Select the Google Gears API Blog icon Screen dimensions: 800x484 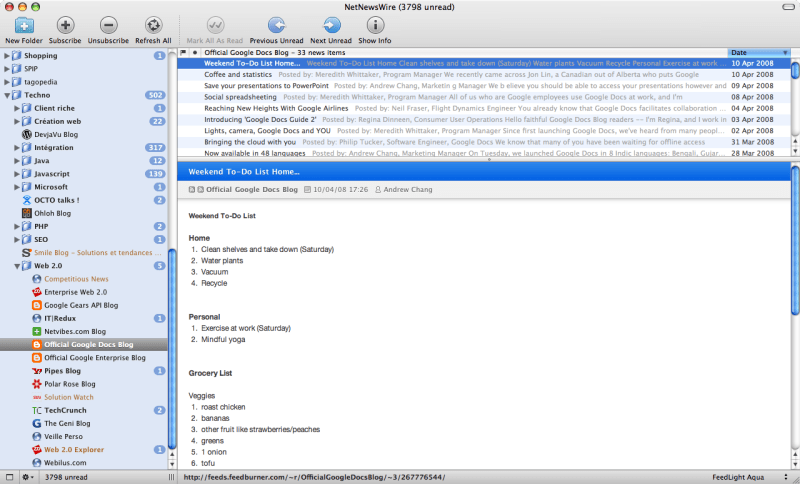(37, 305)
